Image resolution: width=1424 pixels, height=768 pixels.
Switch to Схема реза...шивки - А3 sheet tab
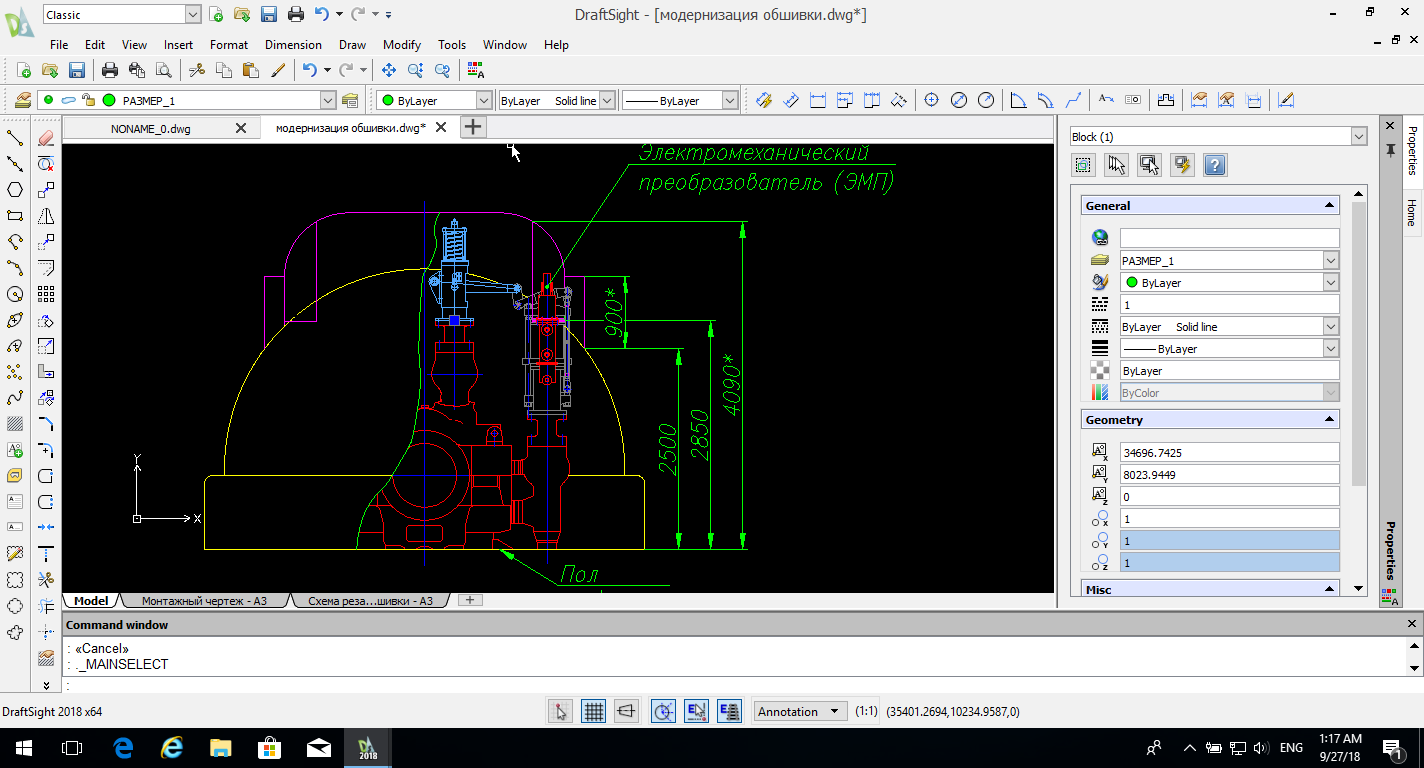(x=370, y=601)
